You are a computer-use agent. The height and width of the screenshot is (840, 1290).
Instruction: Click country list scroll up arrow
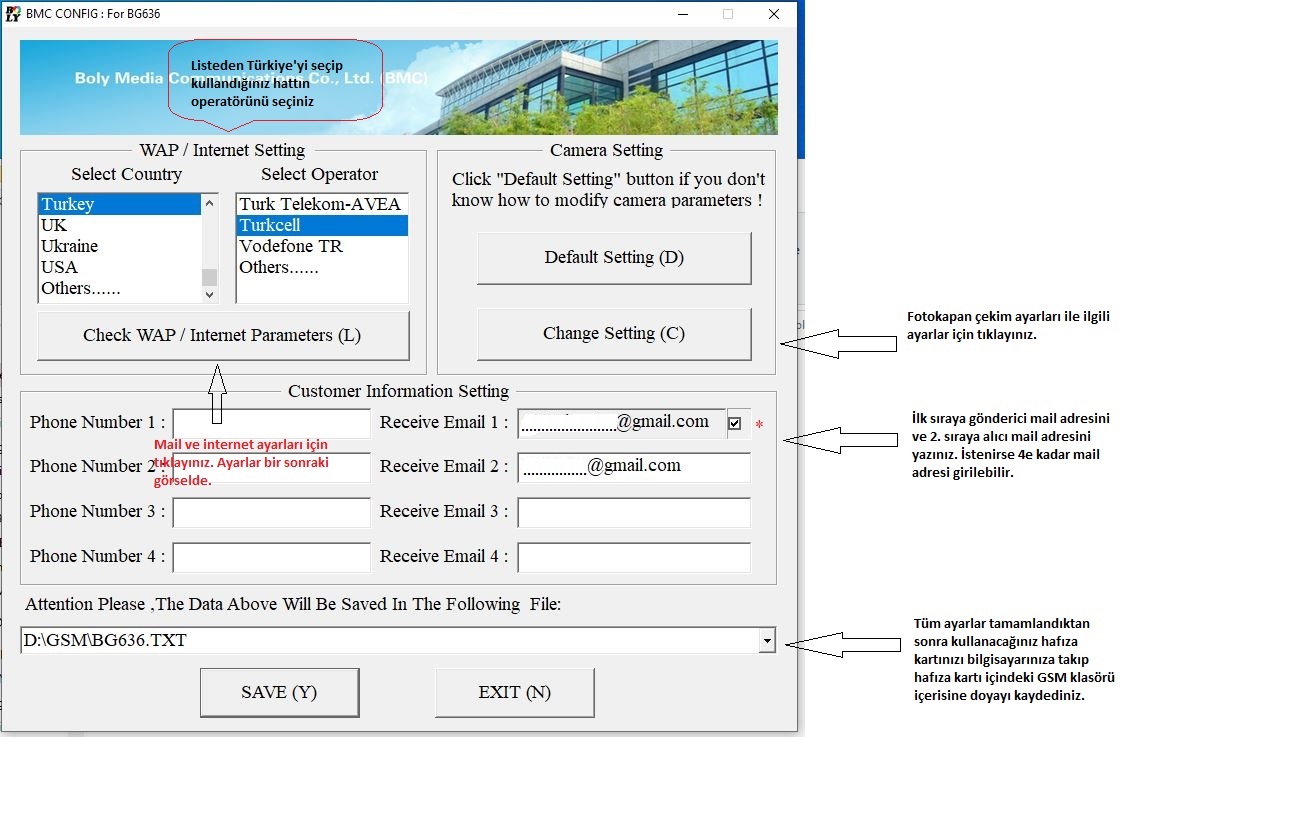tap(209, 203)
